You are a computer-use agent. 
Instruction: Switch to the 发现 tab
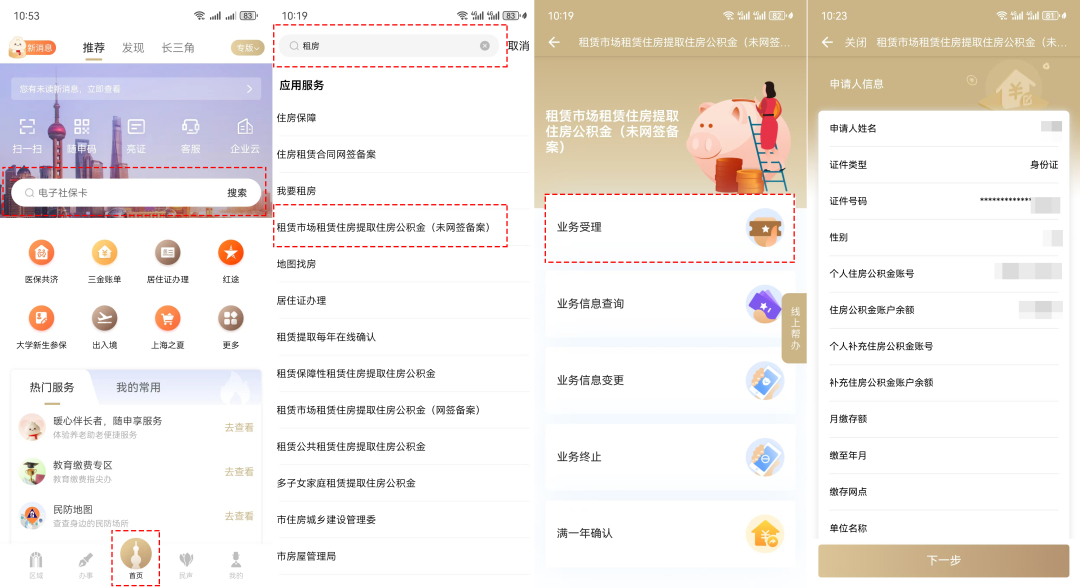pos(133,48)
